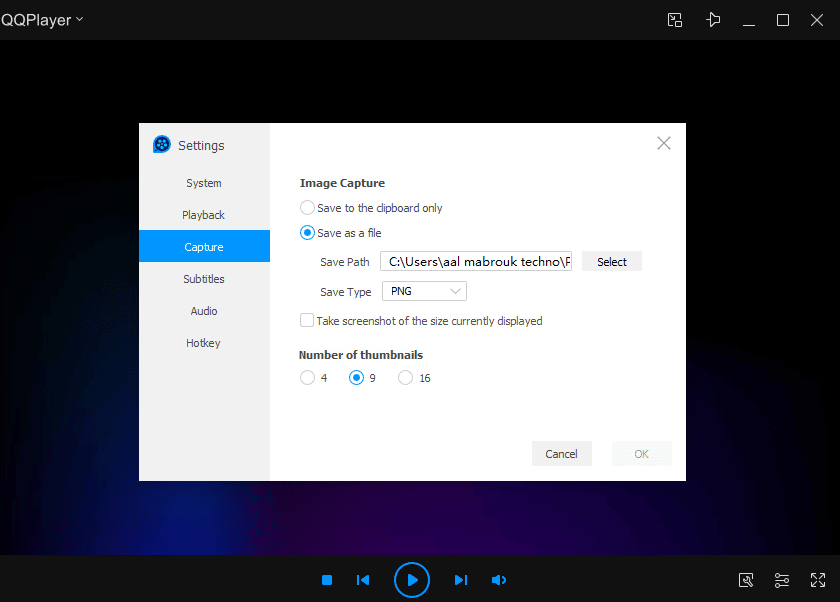Click the Save Path text field
The width and height of the screenshot is (840, 602).
pos(476,261)
